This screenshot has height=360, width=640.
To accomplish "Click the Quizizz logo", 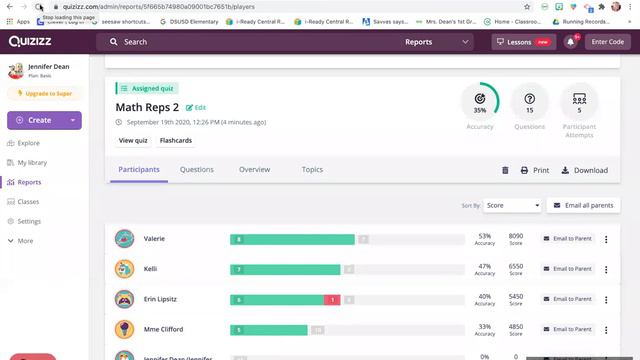I will pyautogui.click(x=30, y=41).
